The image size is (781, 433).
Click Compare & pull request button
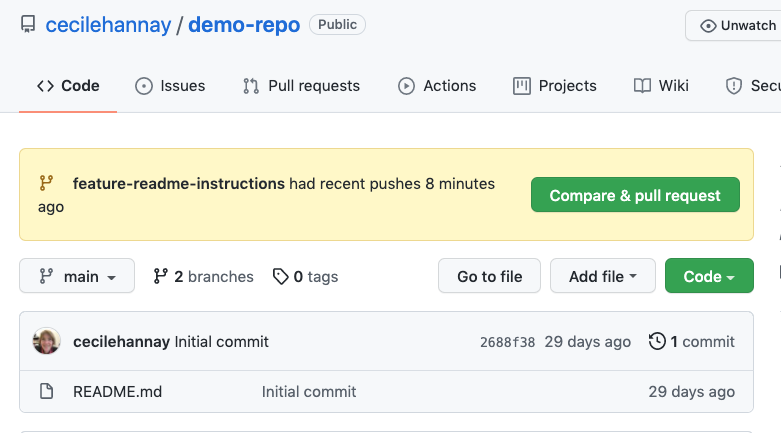(635, 195)
